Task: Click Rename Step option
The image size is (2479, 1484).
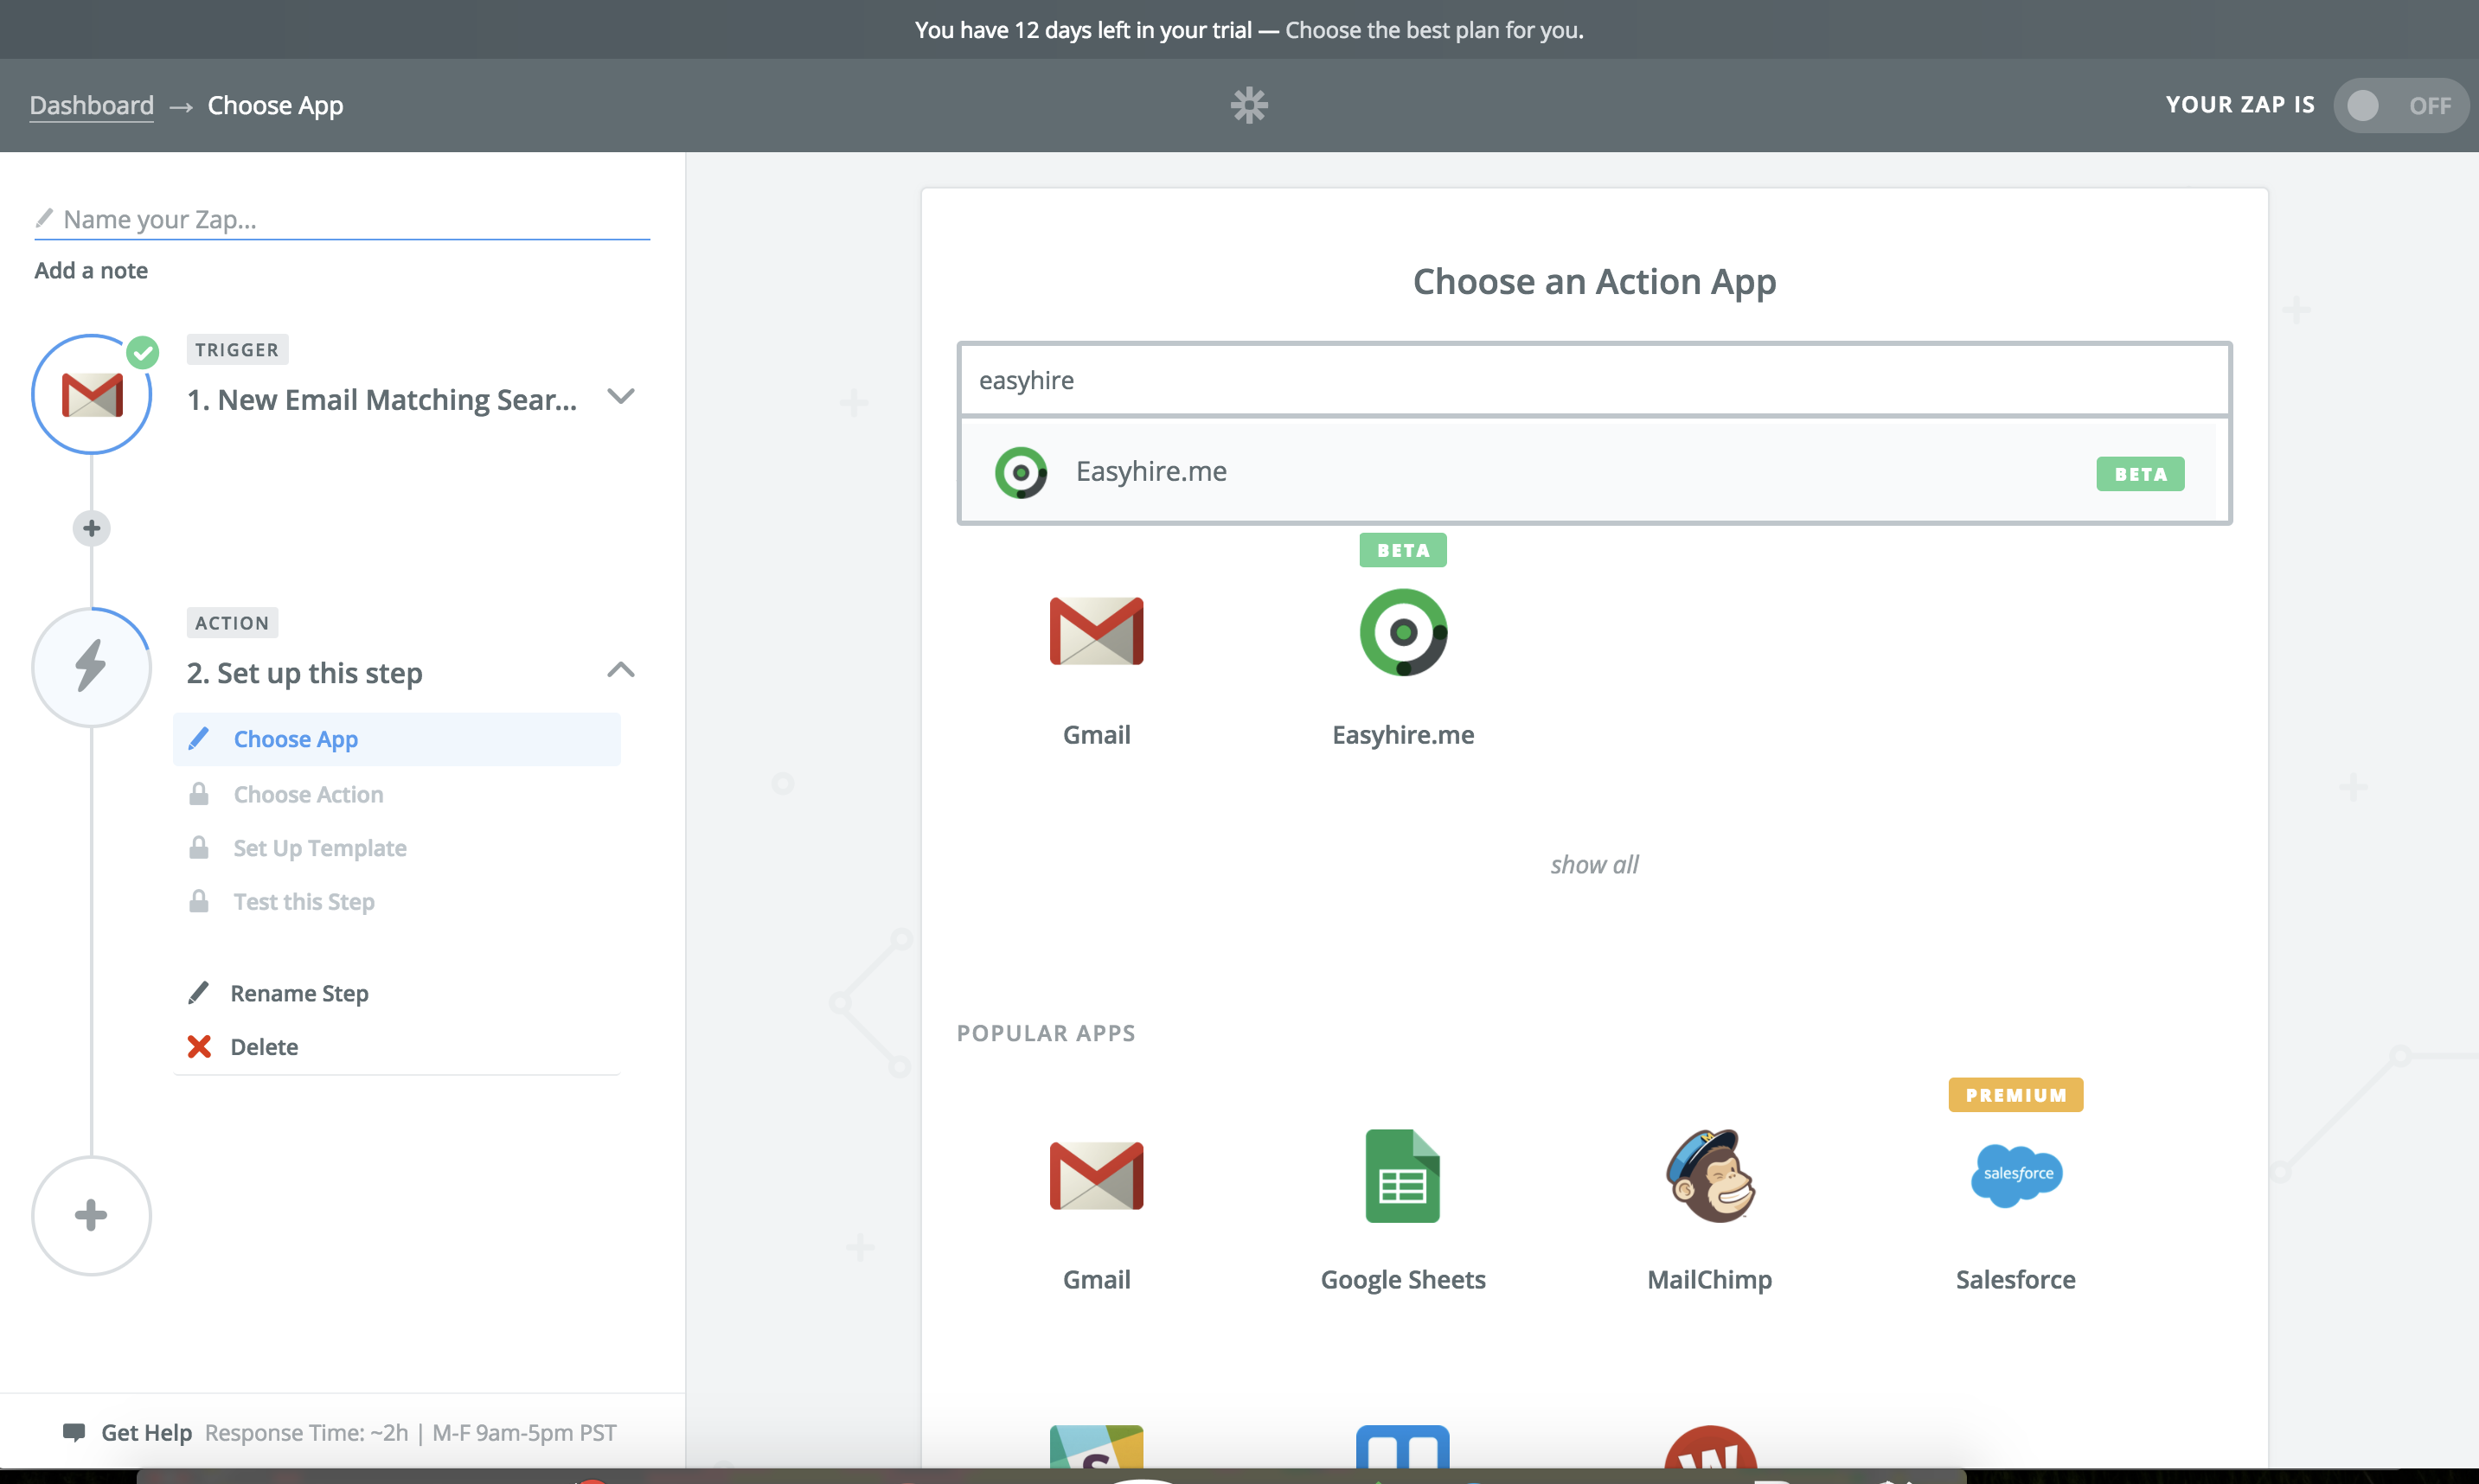Action: (x=299, y=993)
